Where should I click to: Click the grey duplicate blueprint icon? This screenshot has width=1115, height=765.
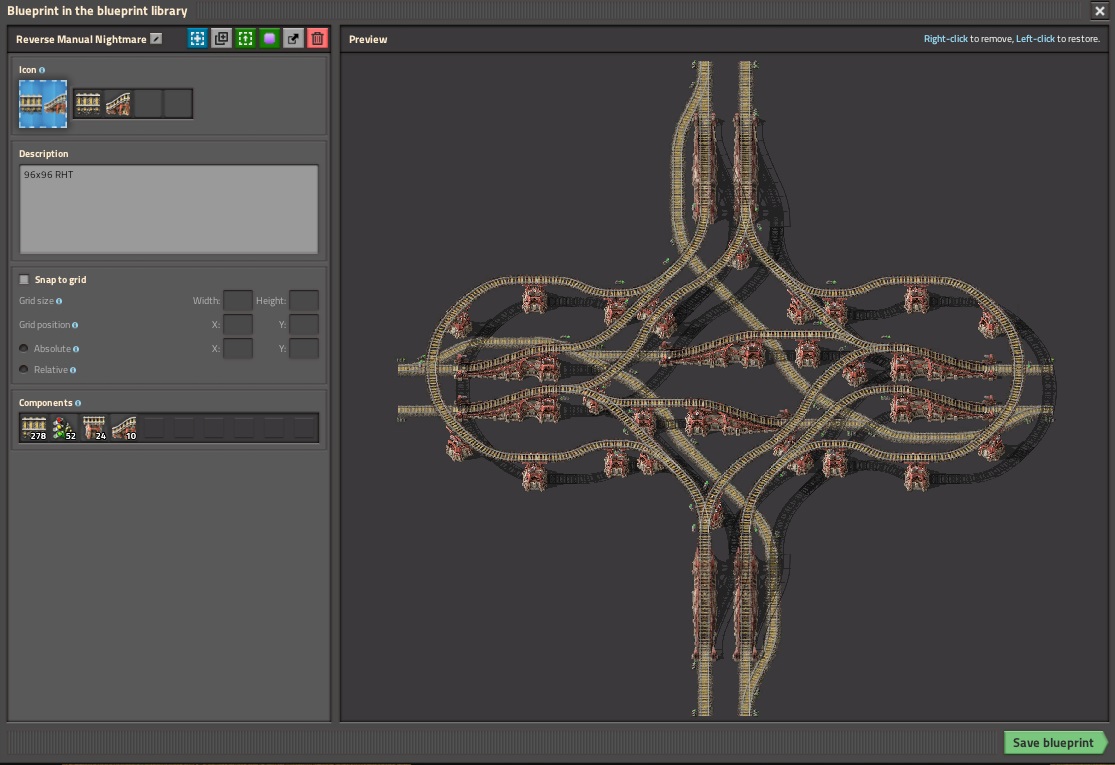coord(221,39)
